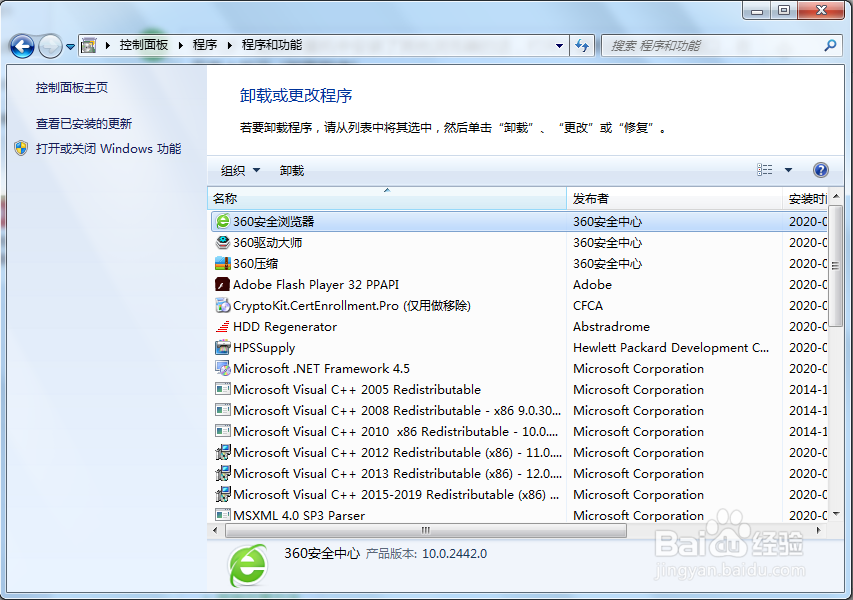Click the 控制面板 breadcrumb
Image resolution: width=853 pixels, height=600 pixels.
(x=144, y=45)
